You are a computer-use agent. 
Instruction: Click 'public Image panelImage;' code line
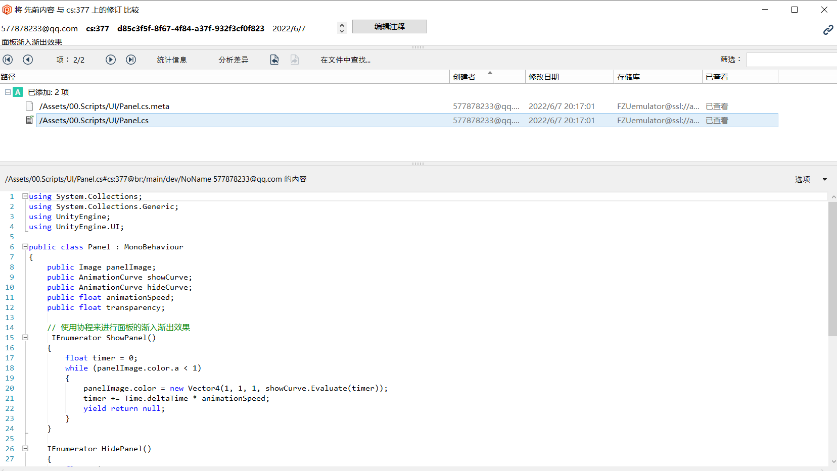click(101, 267)
